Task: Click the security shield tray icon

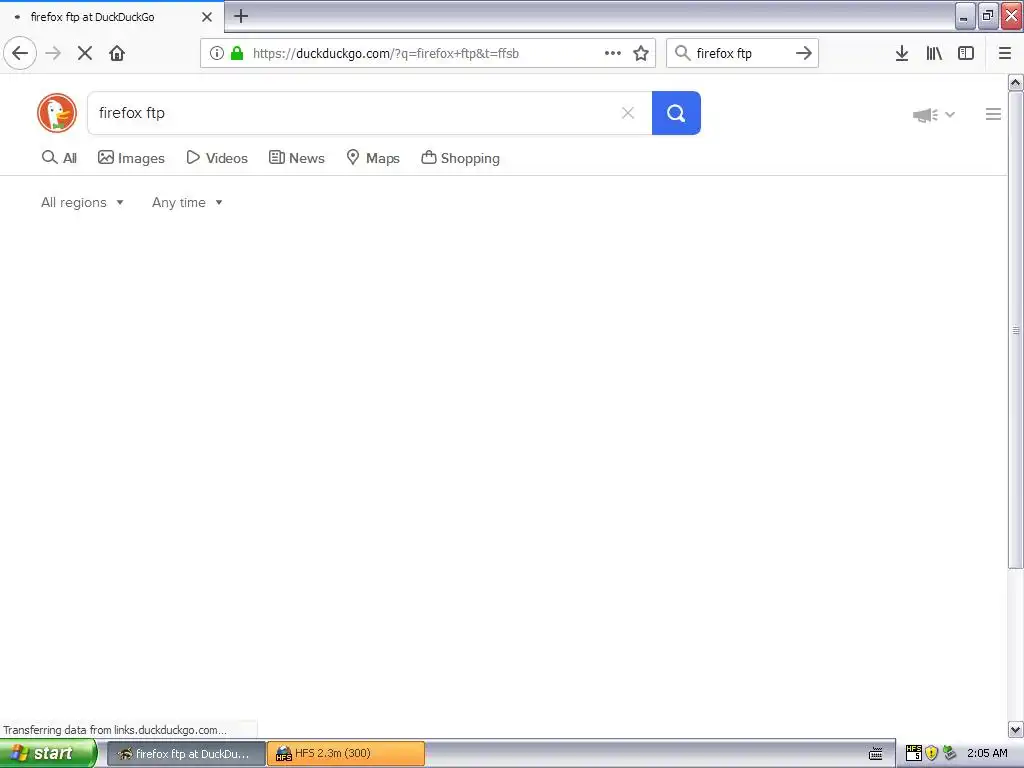Action: pyautogui.click(x=932, y=753)
